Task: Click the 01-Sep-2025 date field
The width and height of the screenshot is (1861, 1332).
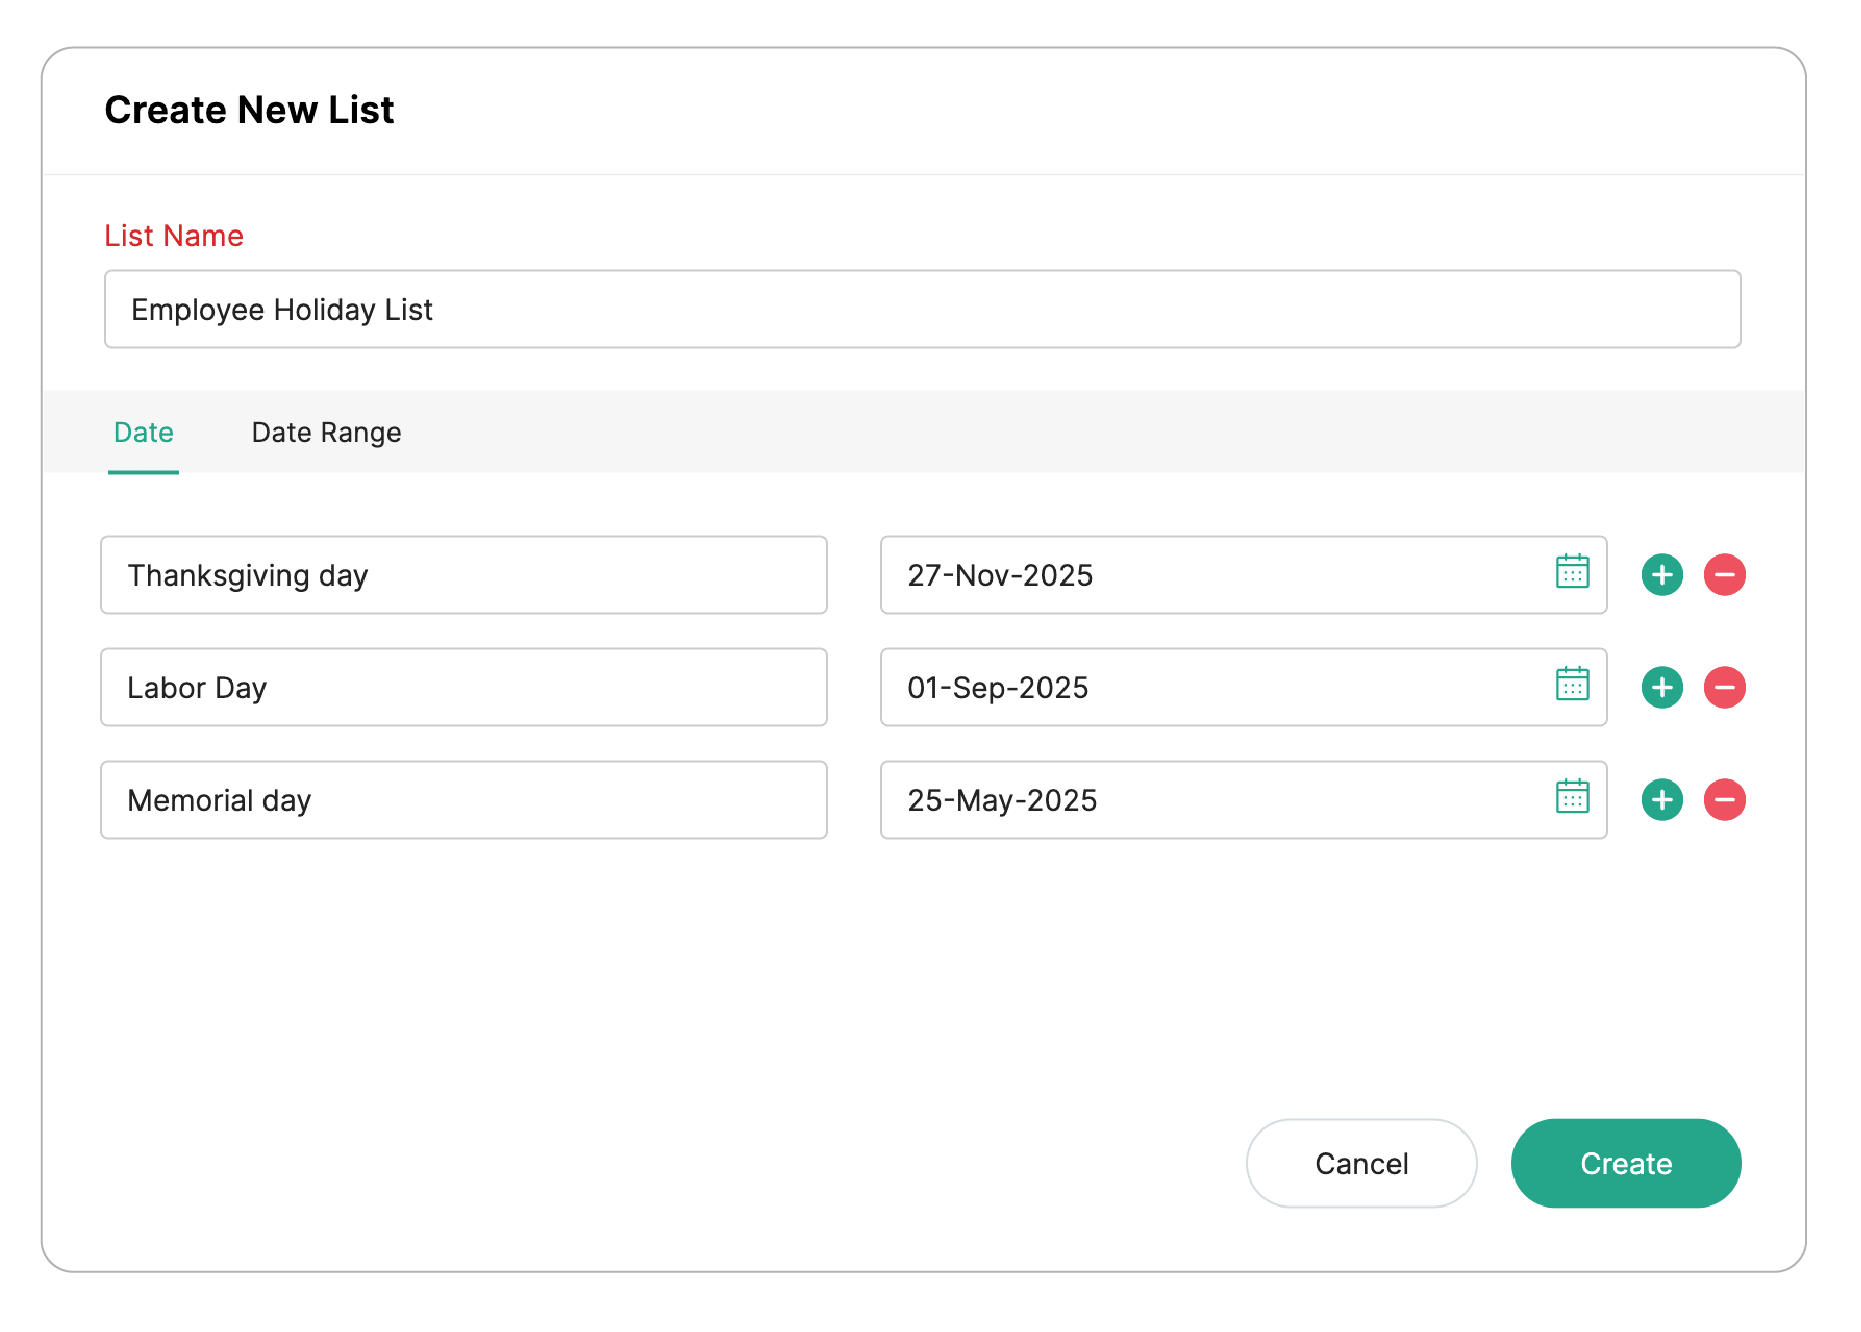Action: click(x=1200, y=687)
